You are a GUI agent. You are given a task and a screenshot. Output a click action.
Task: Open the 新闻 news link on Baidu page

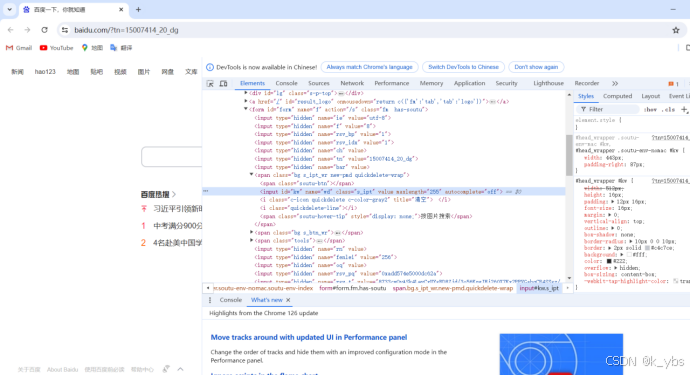click(x=17, y=72)
